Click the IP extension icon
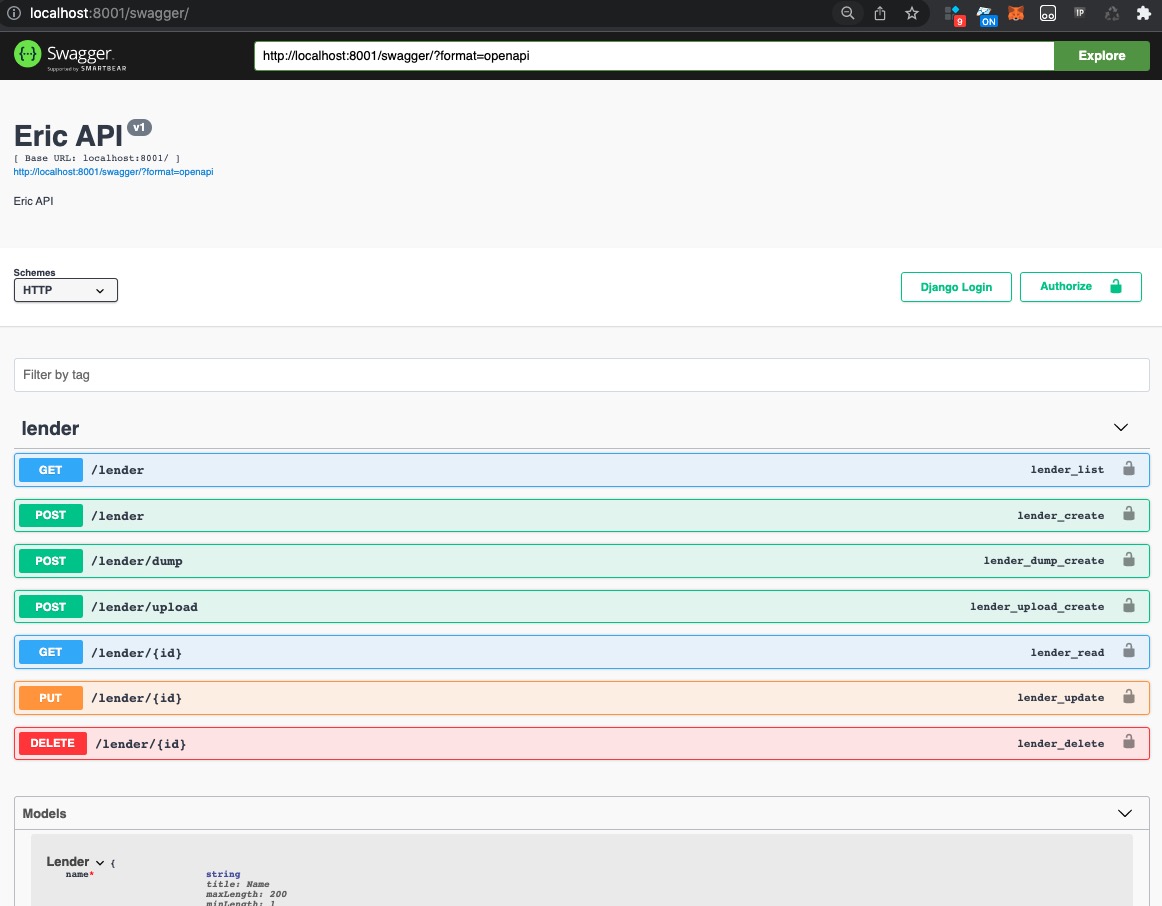Viewport: 1162px width, 906px height. 1079,12
